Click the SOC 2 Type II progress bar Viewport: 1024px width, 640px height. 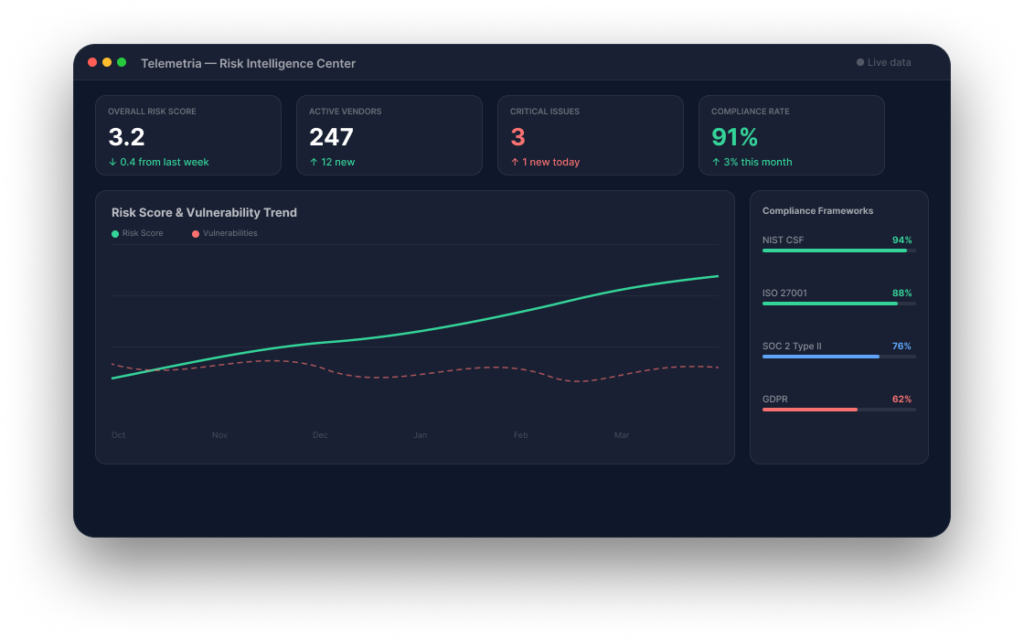pyautogui.click(x=838, y=357)
